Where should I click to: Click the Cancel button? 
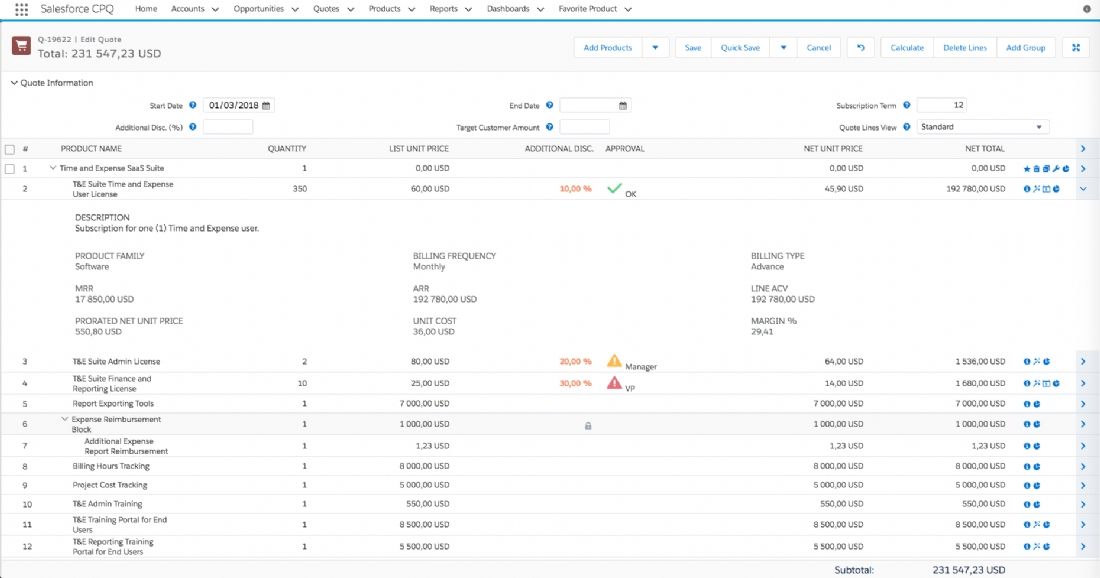tap(819, 48)
